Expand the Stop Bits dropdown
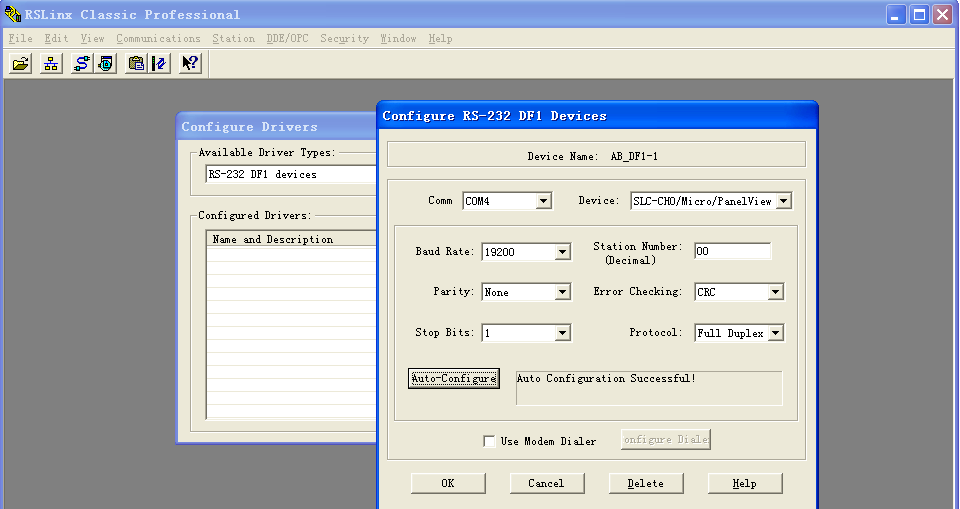 [x=562, y=333]
